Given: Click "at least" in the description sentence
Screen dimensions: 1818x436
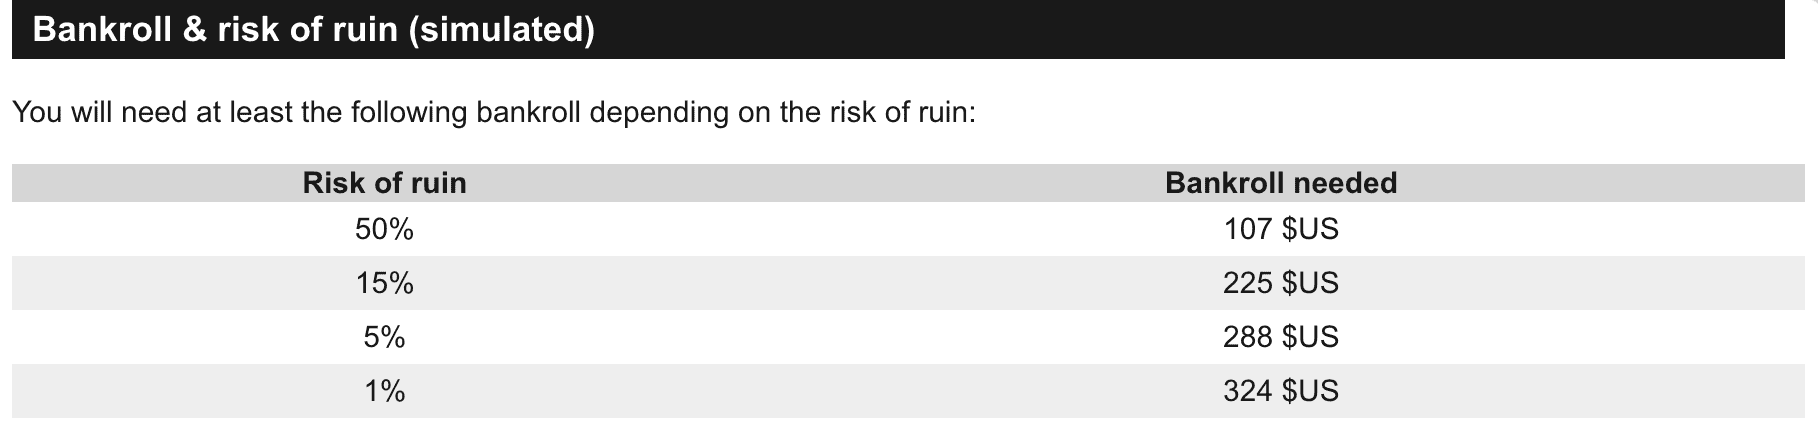Looking at the screenshot, I should [x=243, y=112].
